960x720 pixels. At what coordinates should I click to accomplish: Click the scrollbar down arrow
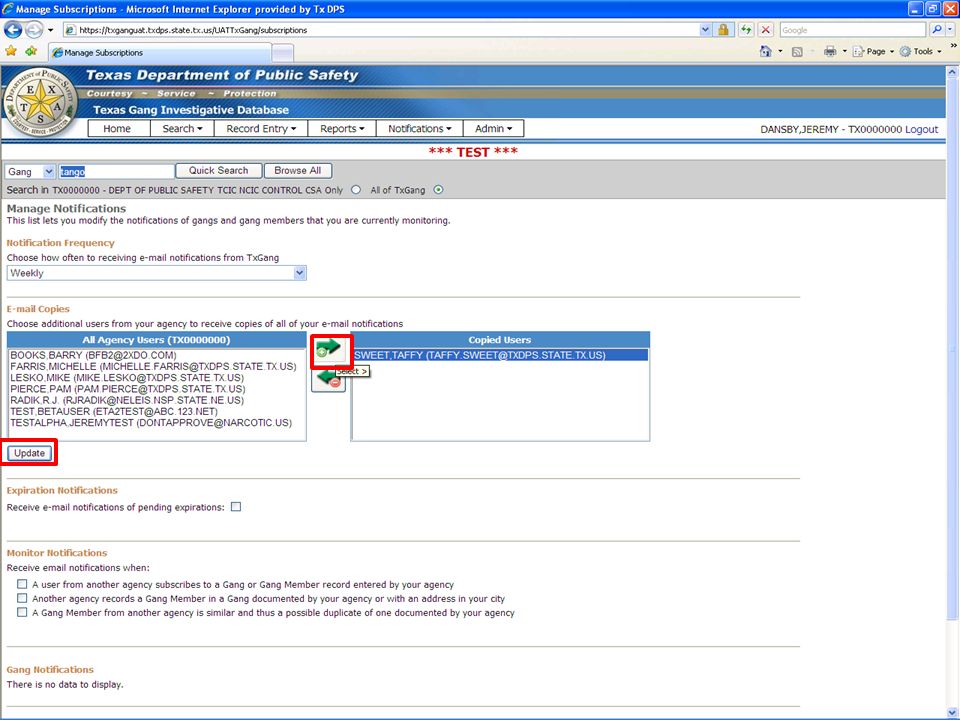click(952, 712)
